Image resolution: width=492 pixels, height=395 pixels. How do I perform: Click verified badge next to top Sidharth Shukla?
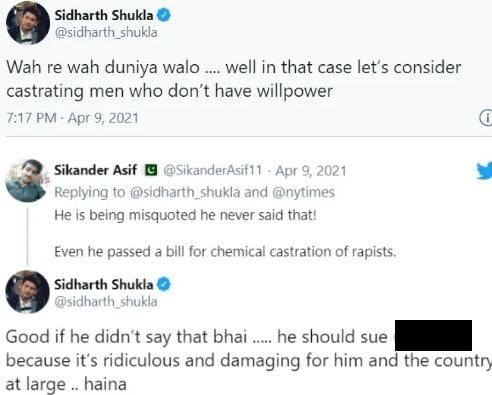164,15
